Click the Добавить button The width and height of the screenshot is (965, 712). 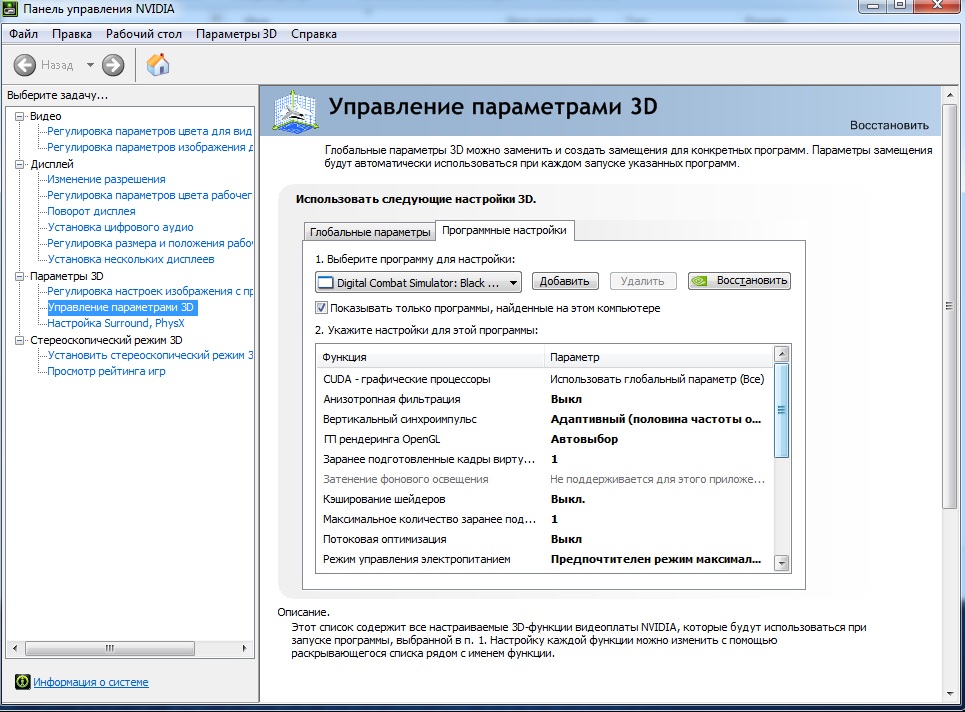(564, 281)
